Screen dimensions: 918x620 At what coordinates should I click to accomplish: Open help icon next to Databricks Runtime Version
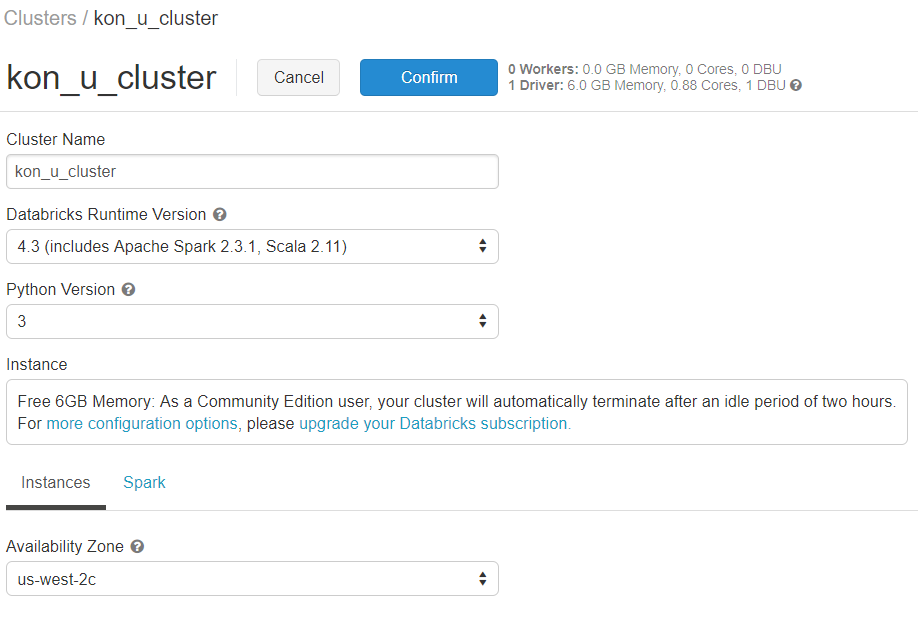pos(220,214)
